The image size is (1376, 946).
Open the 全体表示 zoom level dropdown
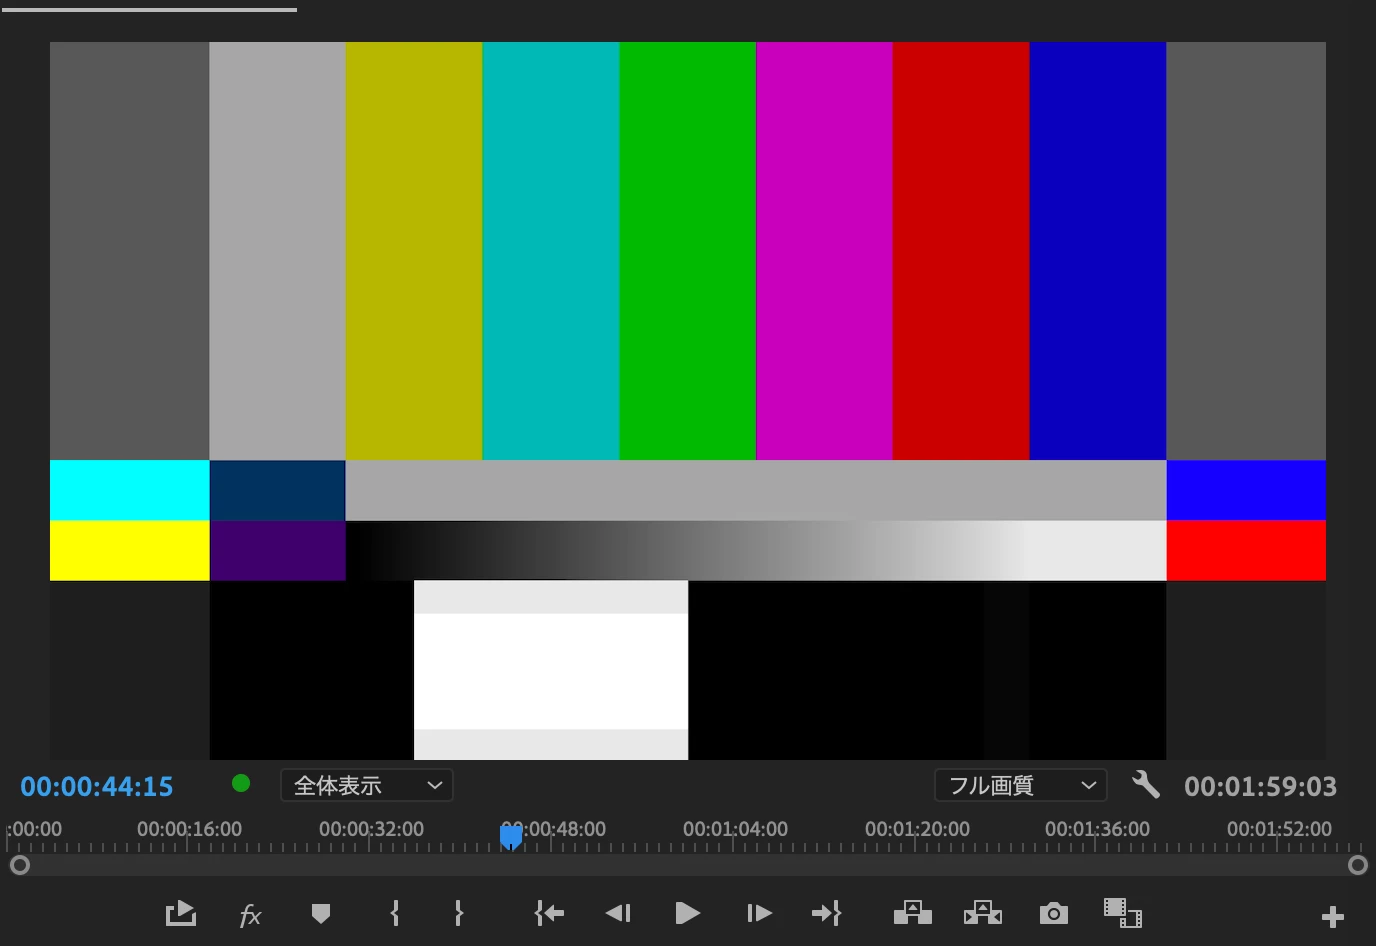367,785
